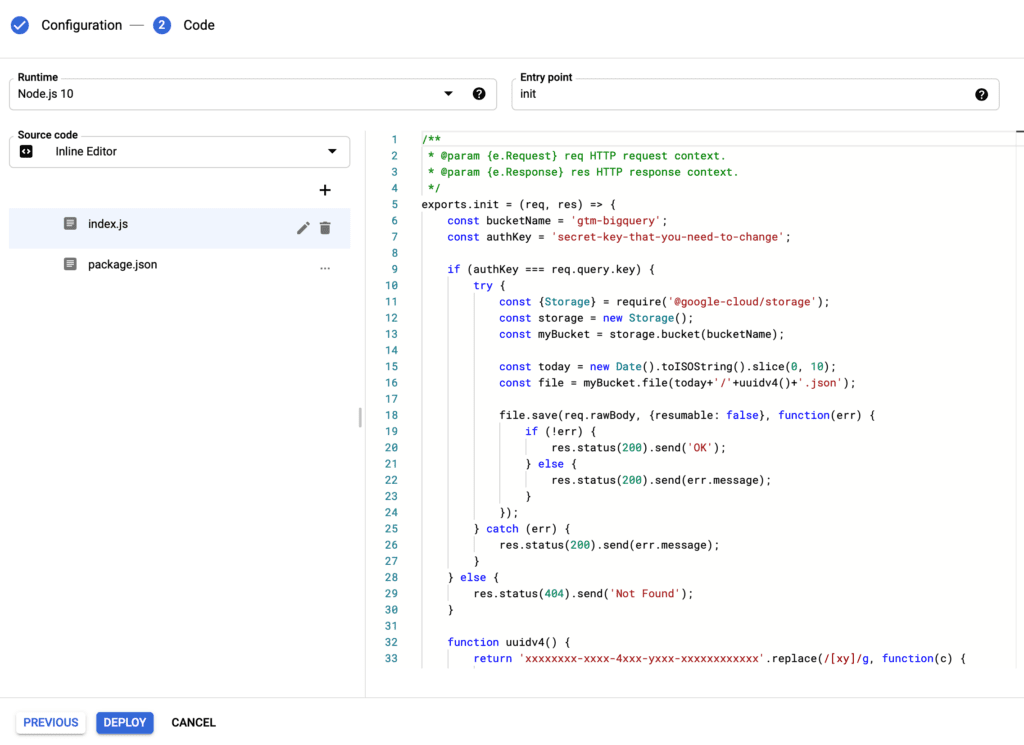Click the panel splitter handle beside the editor
Viewport: 1024px width, 745px height.
tap(360, 417)
